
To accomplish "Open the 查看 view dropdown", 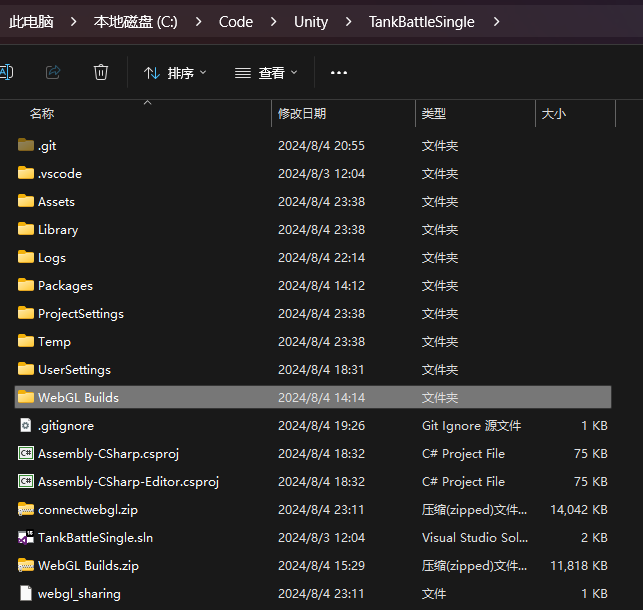I will [x=266, y=73].
